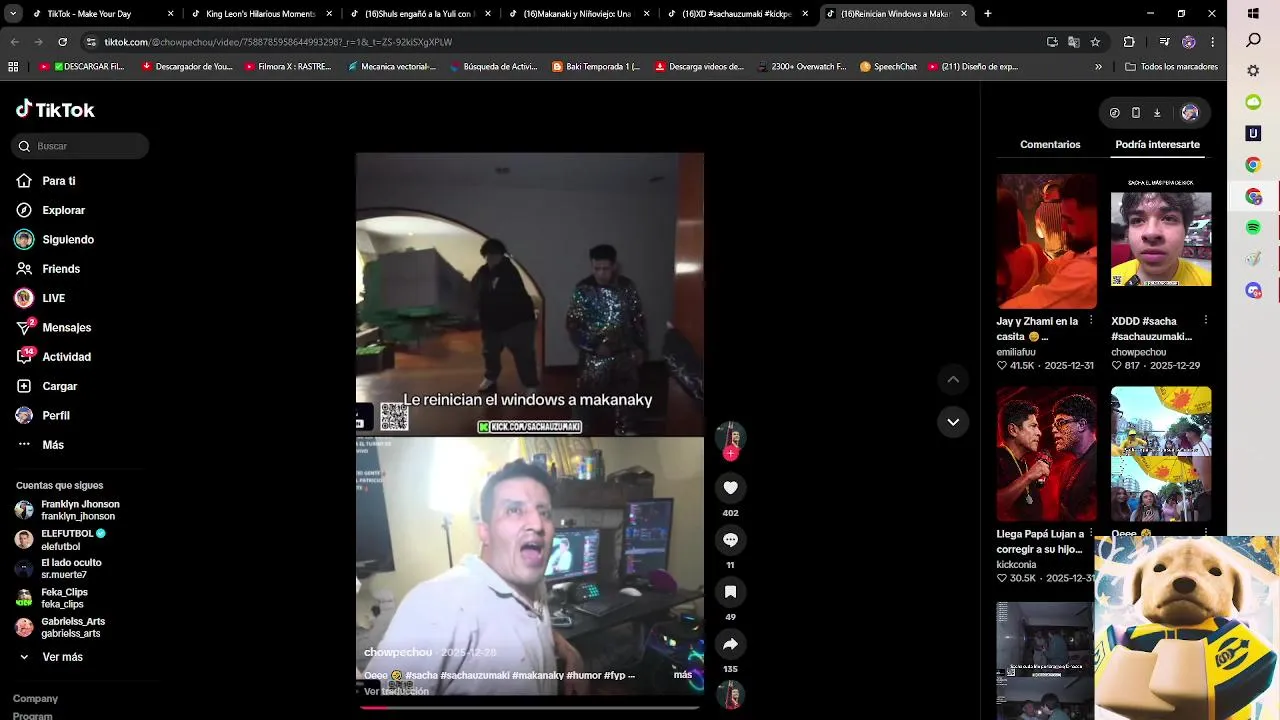
Task: Click the download app icon in header
Action: [x=1157, y=113]
